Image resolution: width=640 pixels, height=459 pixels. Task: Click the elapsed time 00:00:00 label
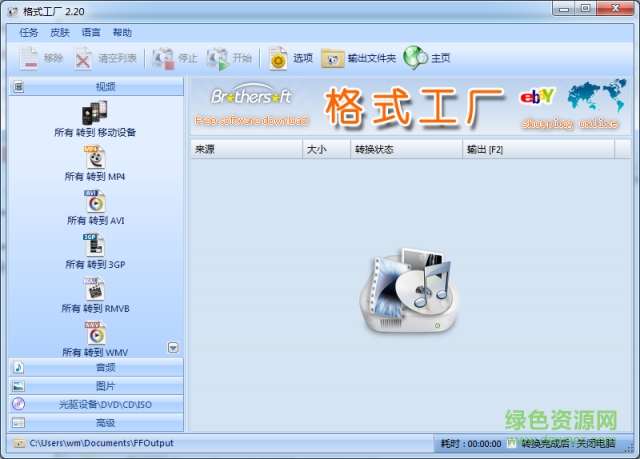[471, 444]
